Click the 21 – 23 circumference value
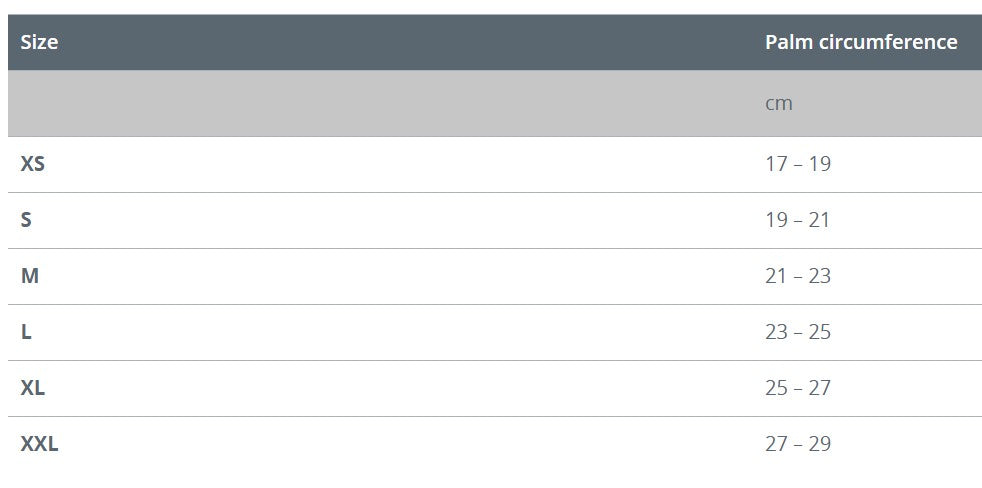The width and height of the screenshot is (982, 488). tap(798, 276)
